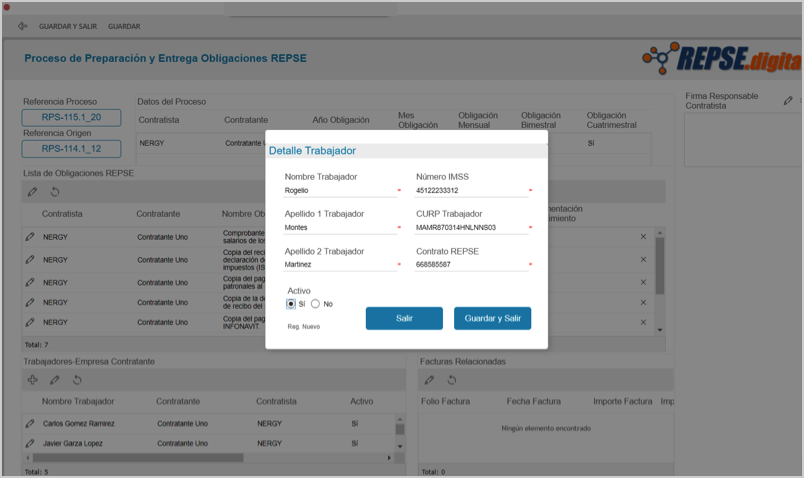Click the REPSE digital logo

[x=722, y=58]
